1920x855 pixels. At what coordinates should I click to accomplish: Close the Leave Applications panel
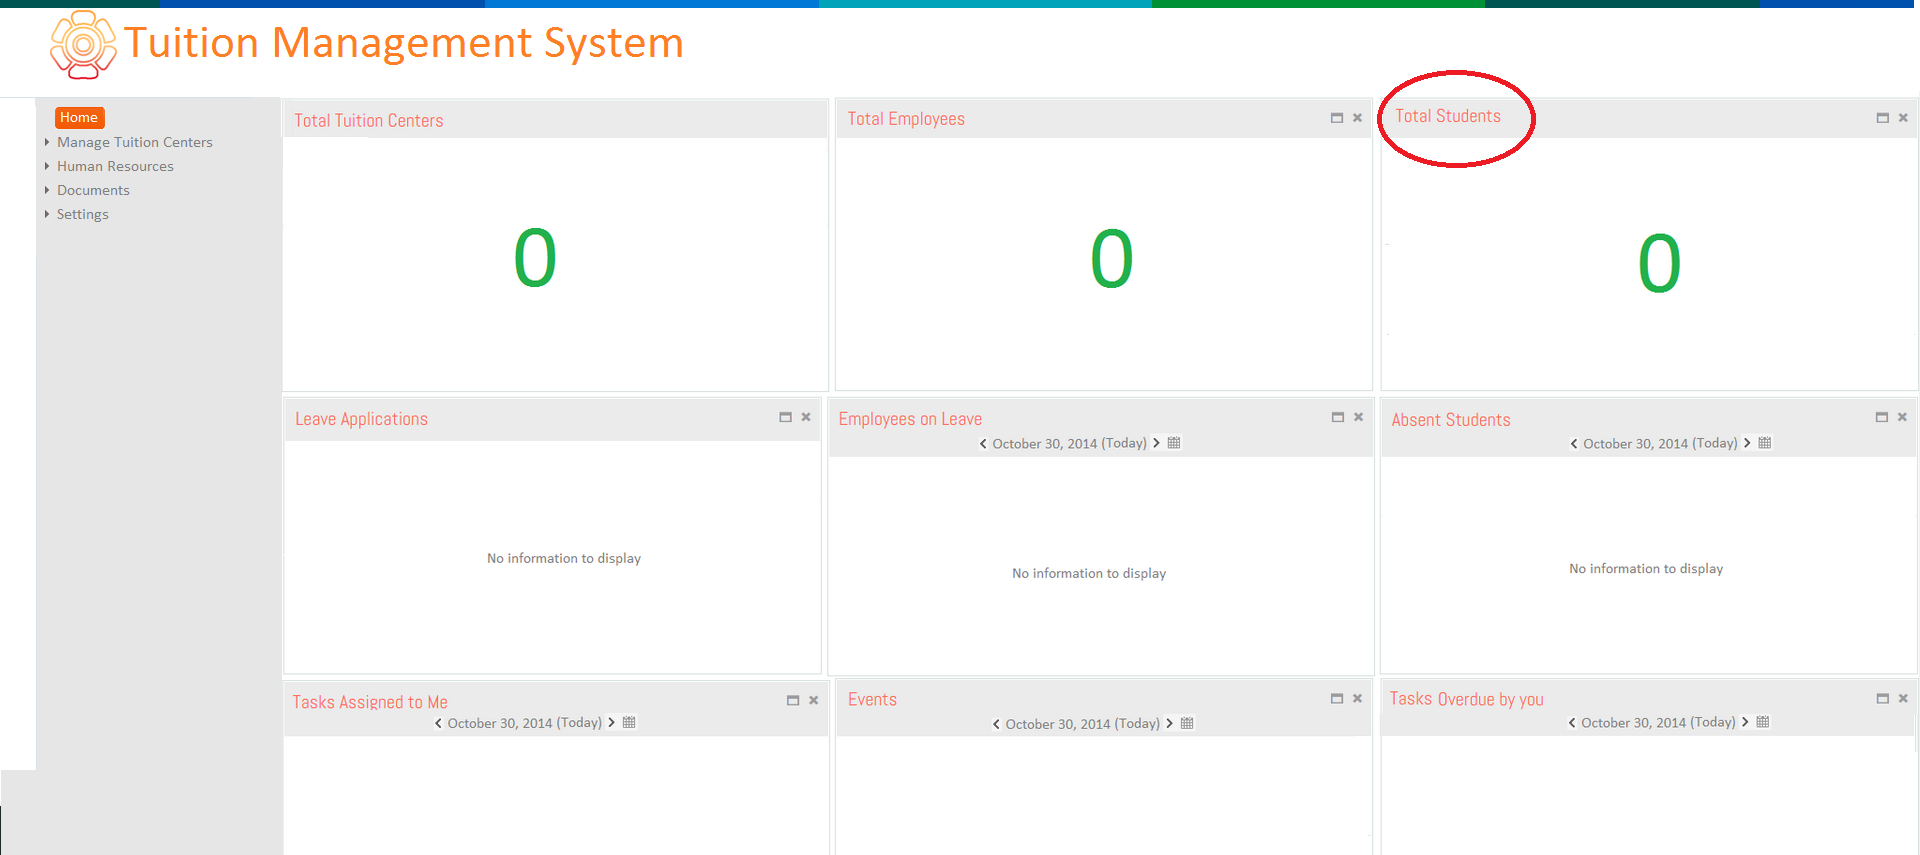(x=806, y=417)
